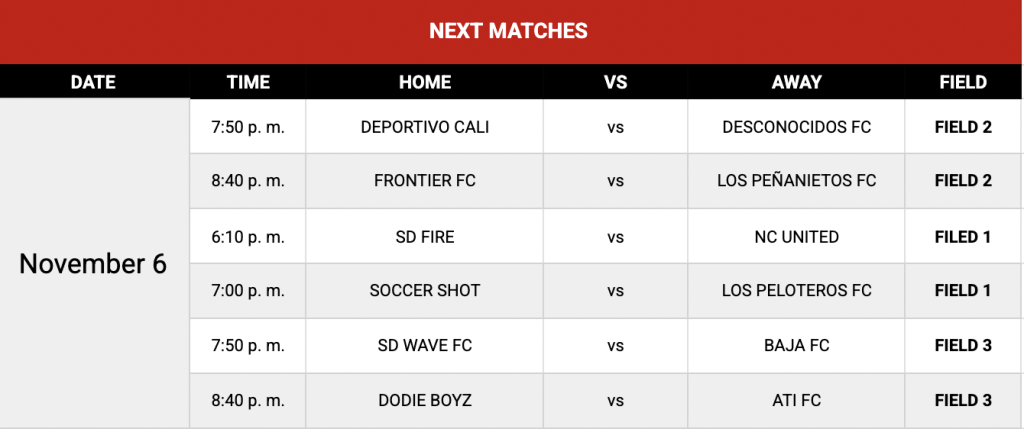Viewport: 1024px width, 429px height.
Task: Click on FRONTIER FC home team
Action: tap(425, 181)
